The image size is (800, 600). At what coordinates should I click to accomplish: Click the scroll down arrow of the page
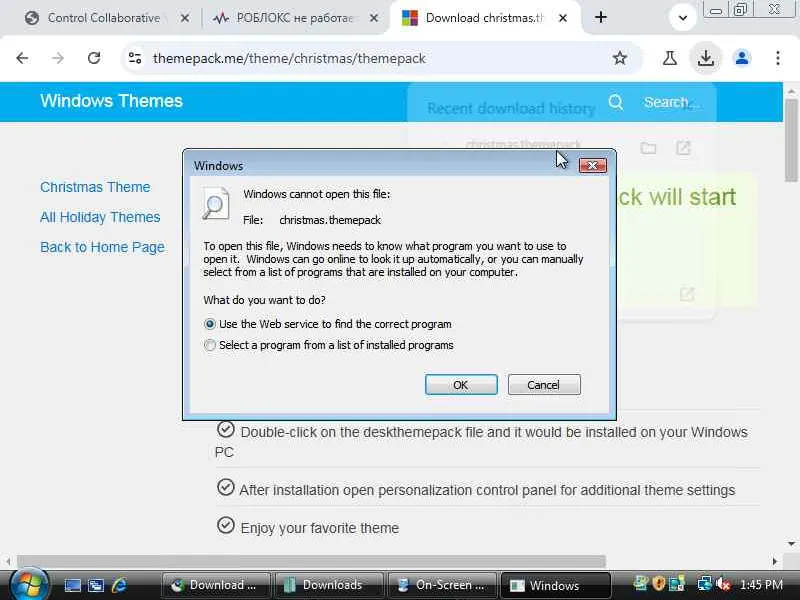tap(791, 544)
